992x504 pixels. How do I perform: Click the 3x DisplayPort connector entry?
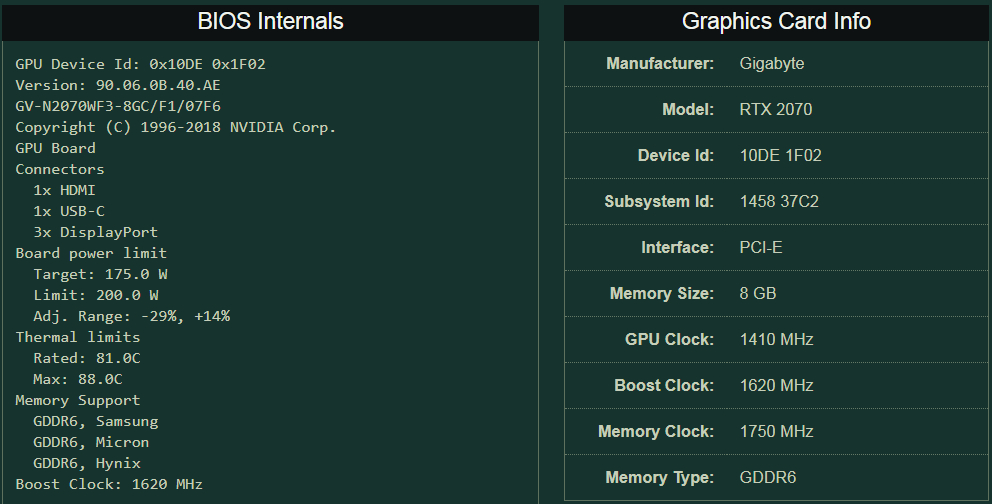coord(96,232)
